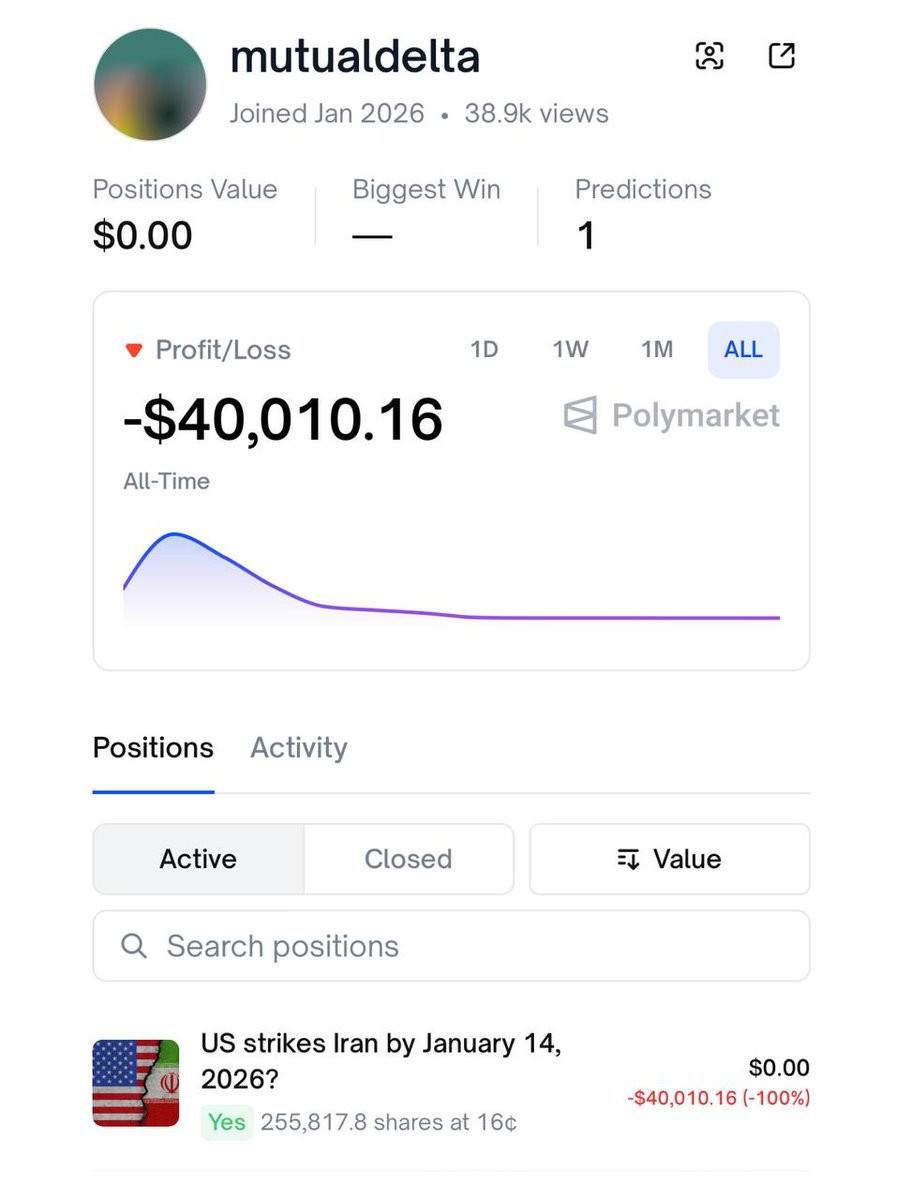Click the green Yes outcome badge
This screenshot has height=1200, width=910.
tap(227, 1122)
